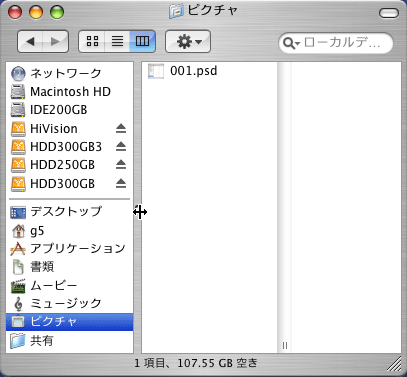Eject the HDD300GB volume

pos(121,184)
